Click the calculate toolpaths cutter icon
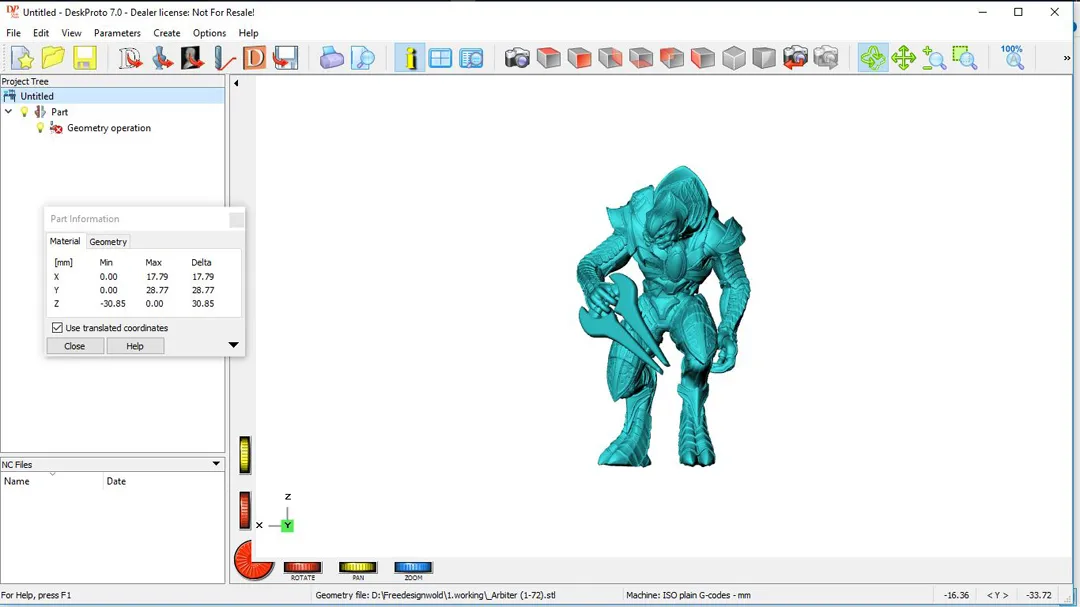 pyautogui.click(x=223, y=58)
